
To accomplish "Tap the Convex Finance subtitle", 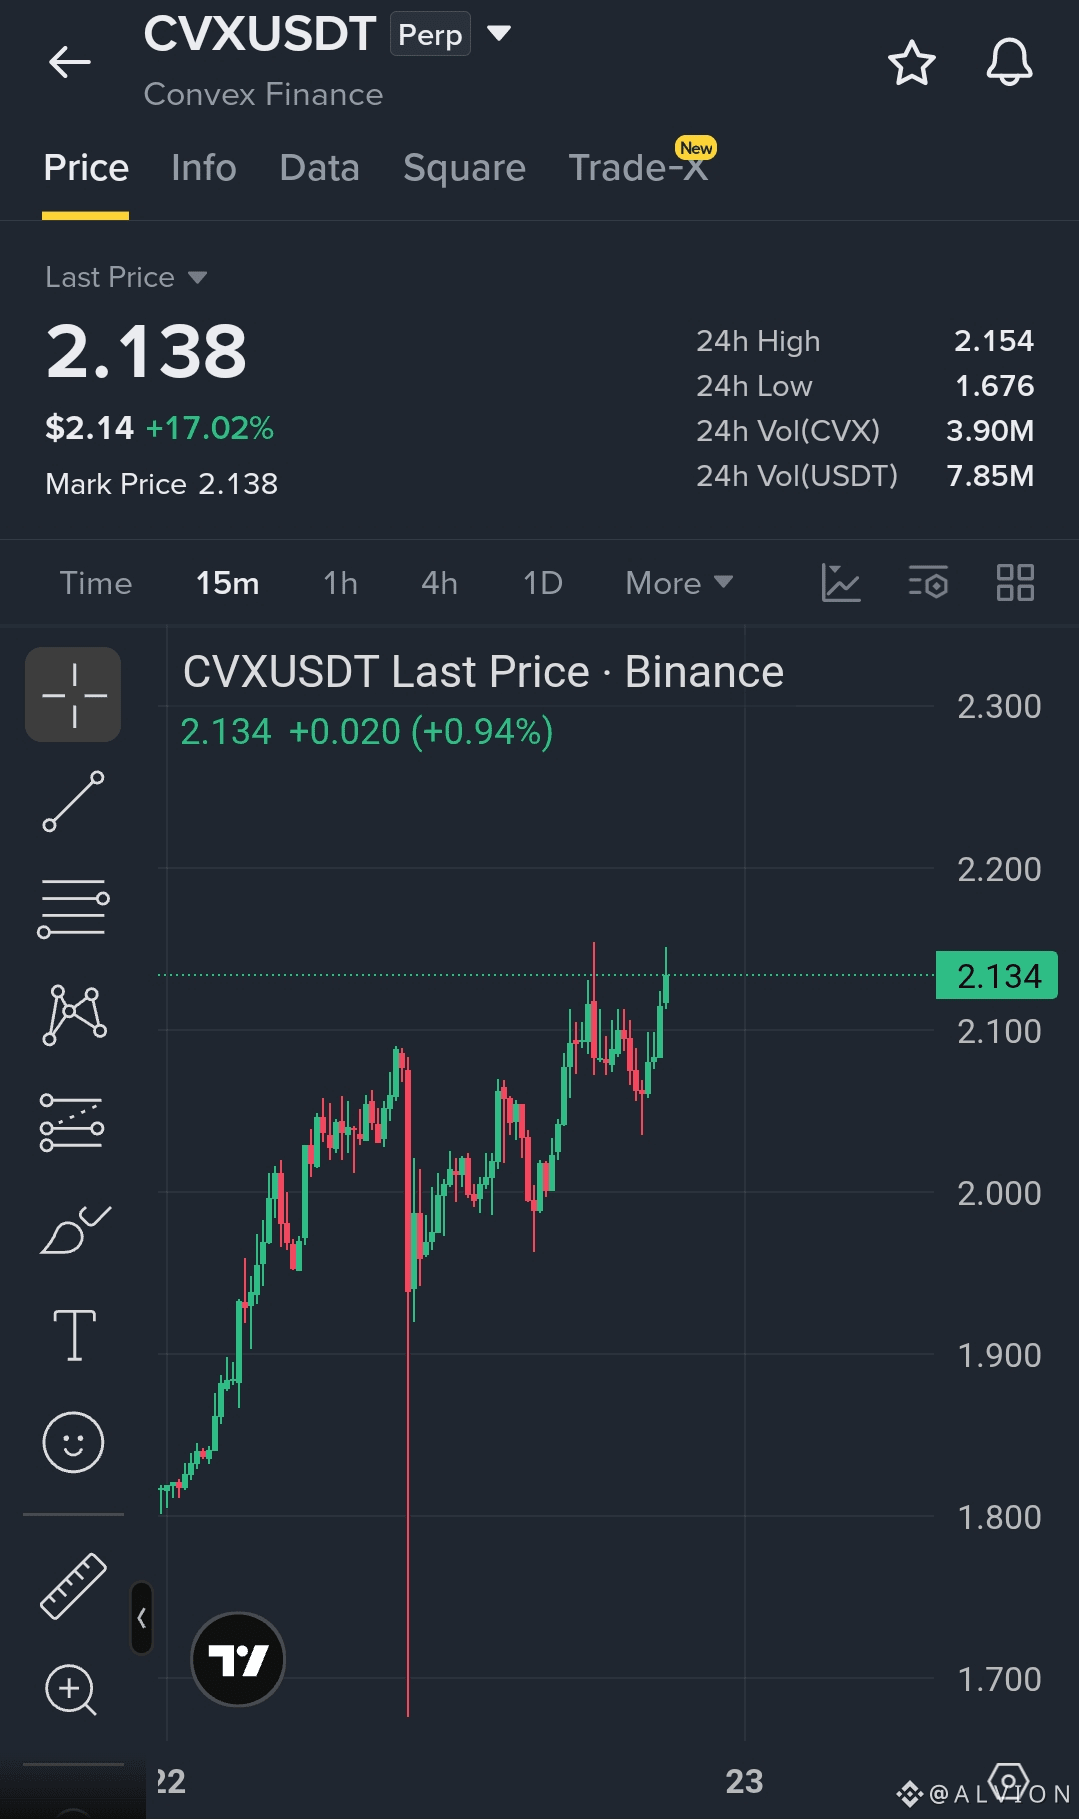I will [263, 94].
